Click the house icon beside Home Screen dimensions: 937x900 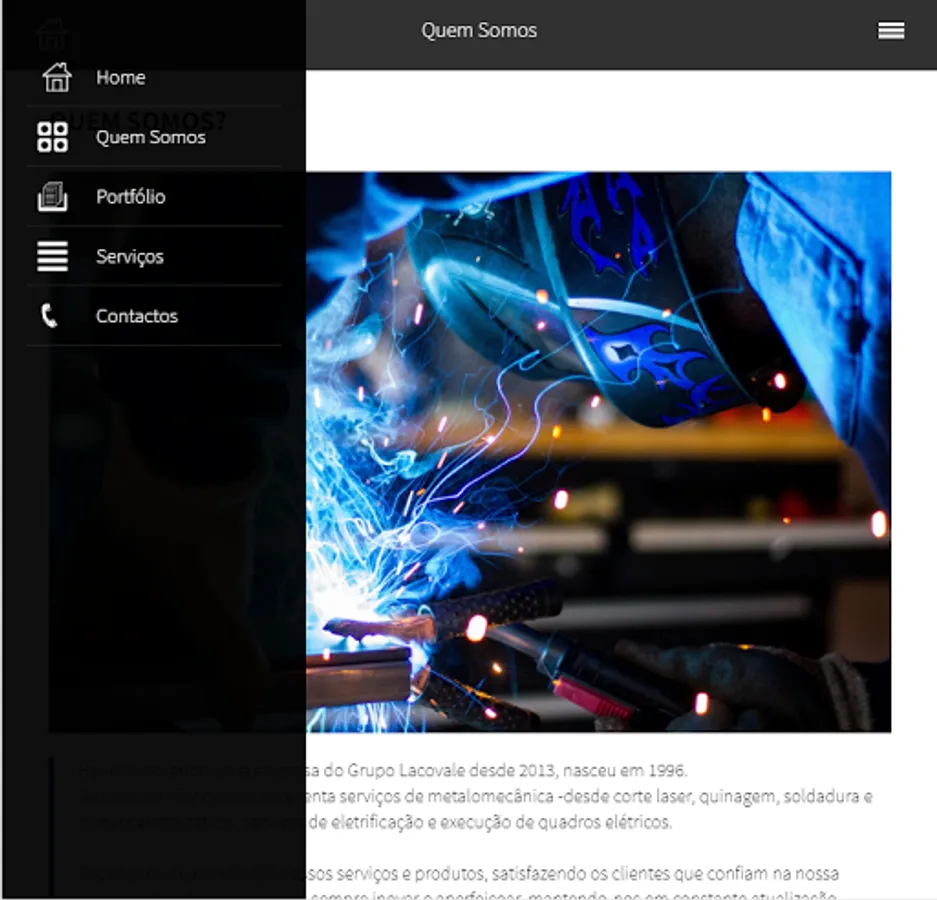56,78
